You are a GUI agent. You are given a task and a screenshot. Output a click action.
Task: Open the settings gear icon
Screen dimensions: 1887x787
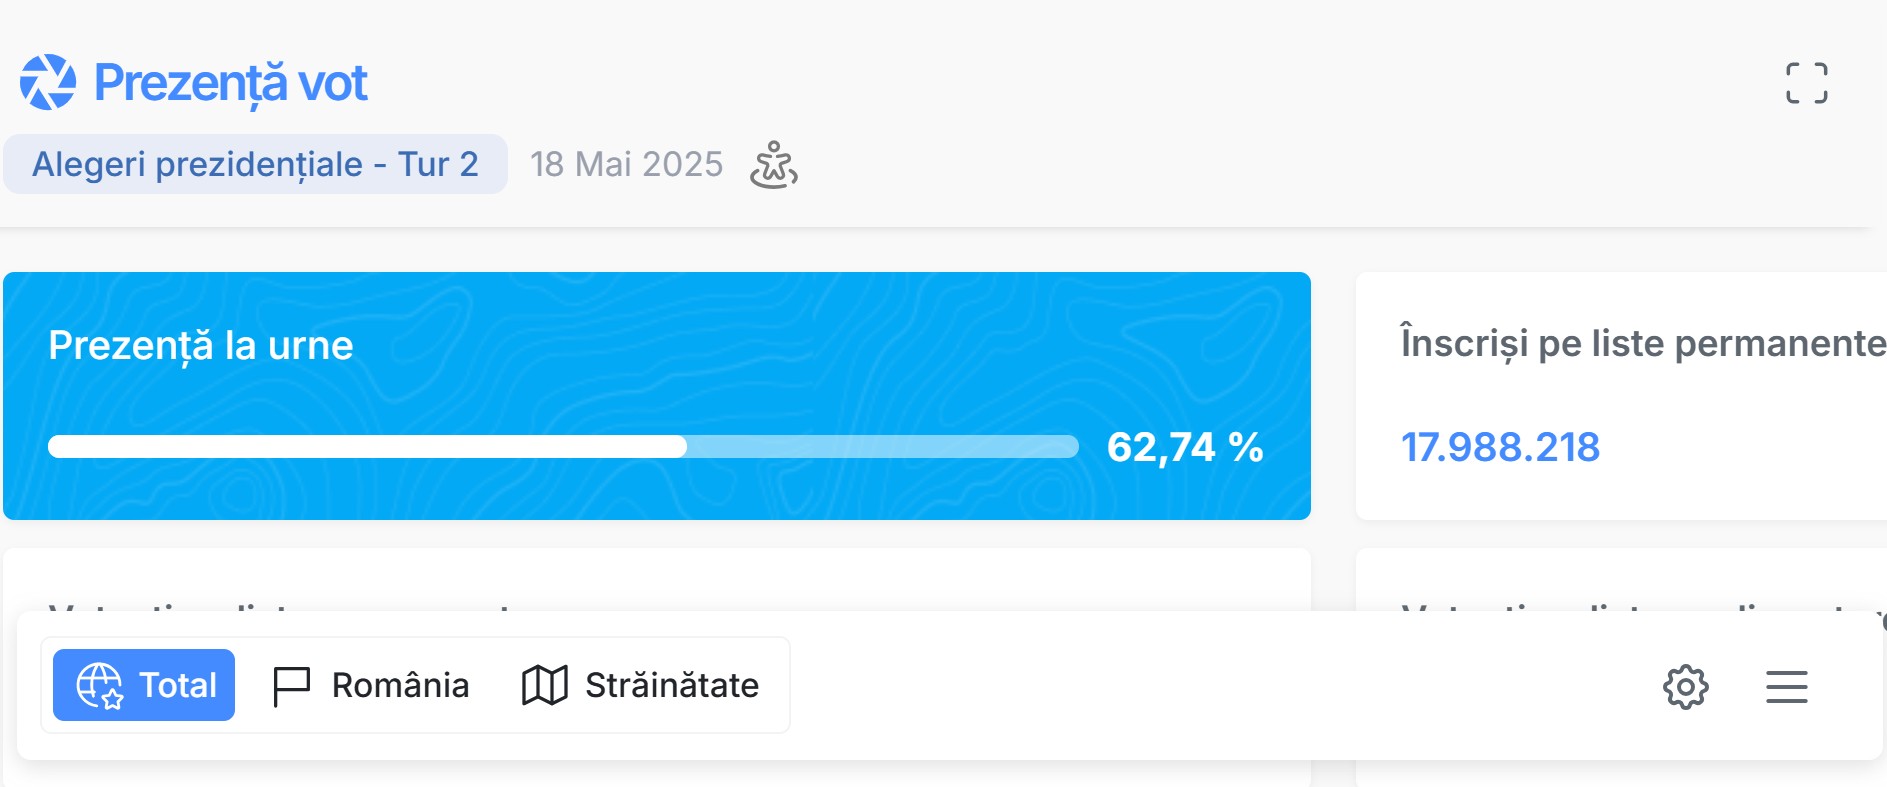1686,687
